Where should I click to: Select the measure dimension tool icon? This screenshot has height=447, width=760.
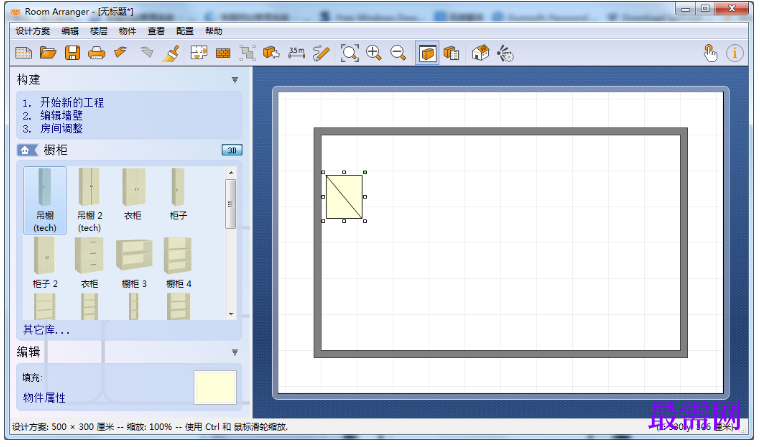297,52
